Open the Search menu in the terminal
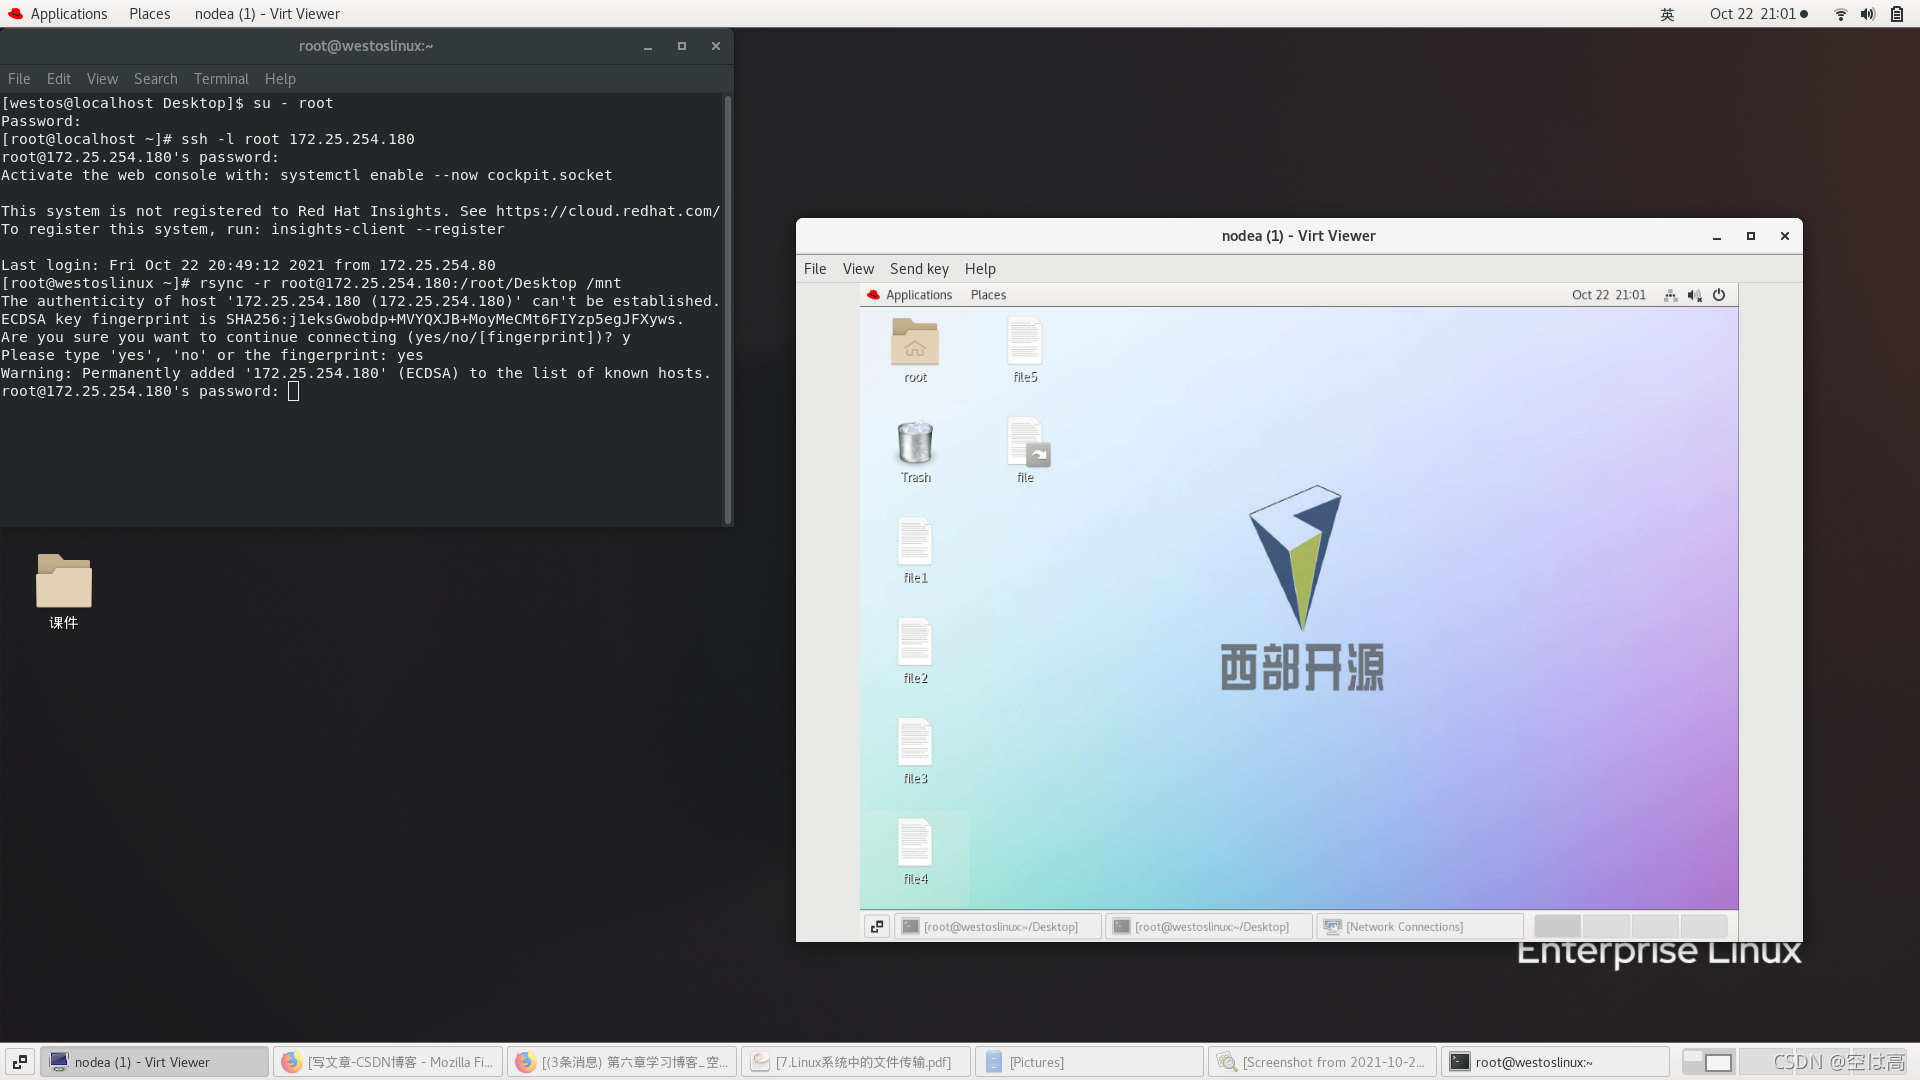 coord(155,79)
